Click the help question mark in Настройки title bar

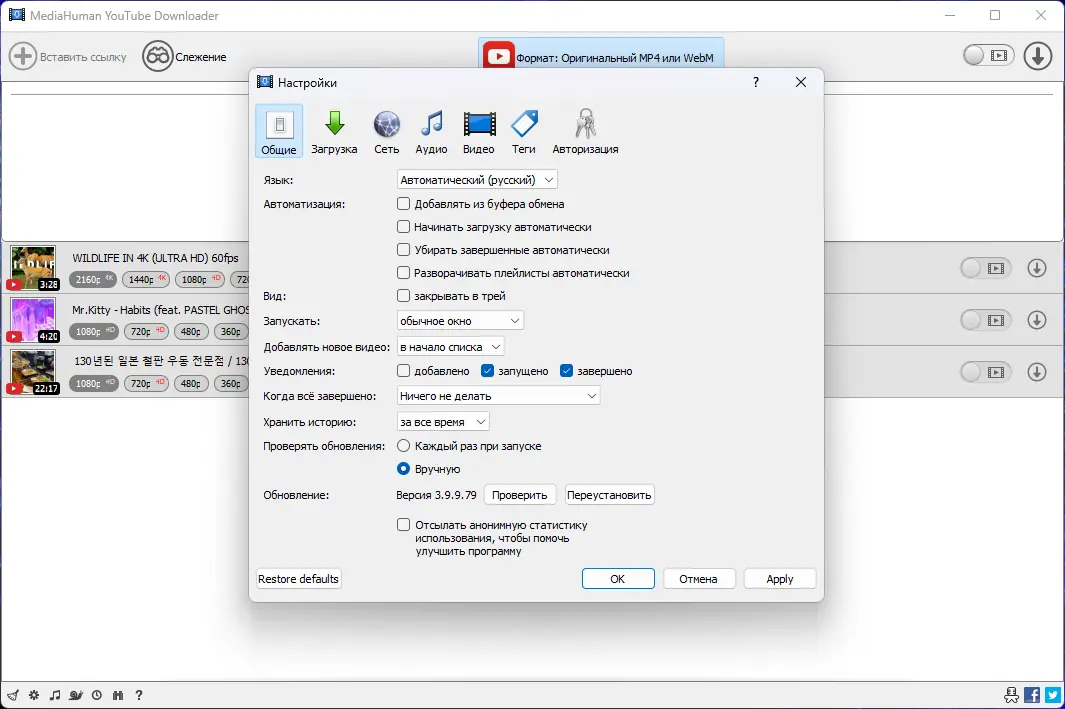[x=756, y=82]
